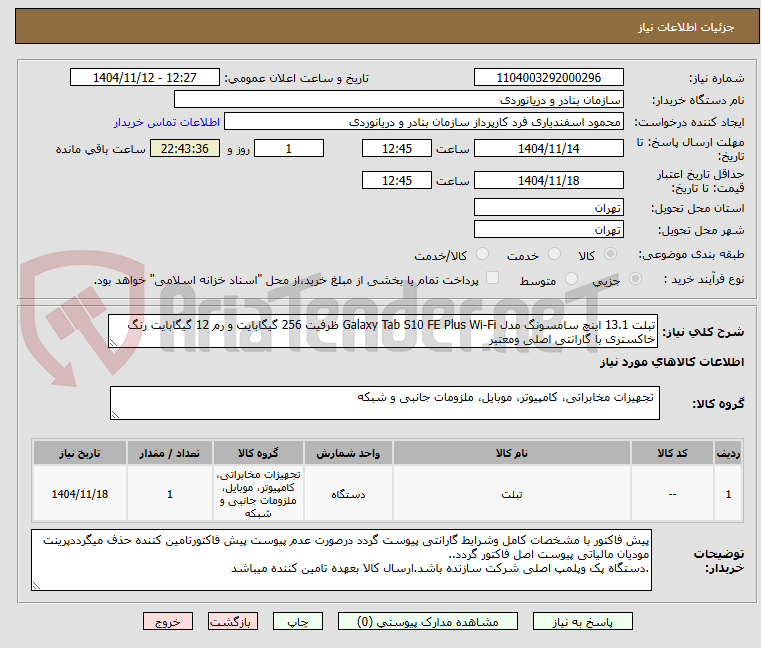Click the تعداد / مقدار column header

[x=170, y=453]
